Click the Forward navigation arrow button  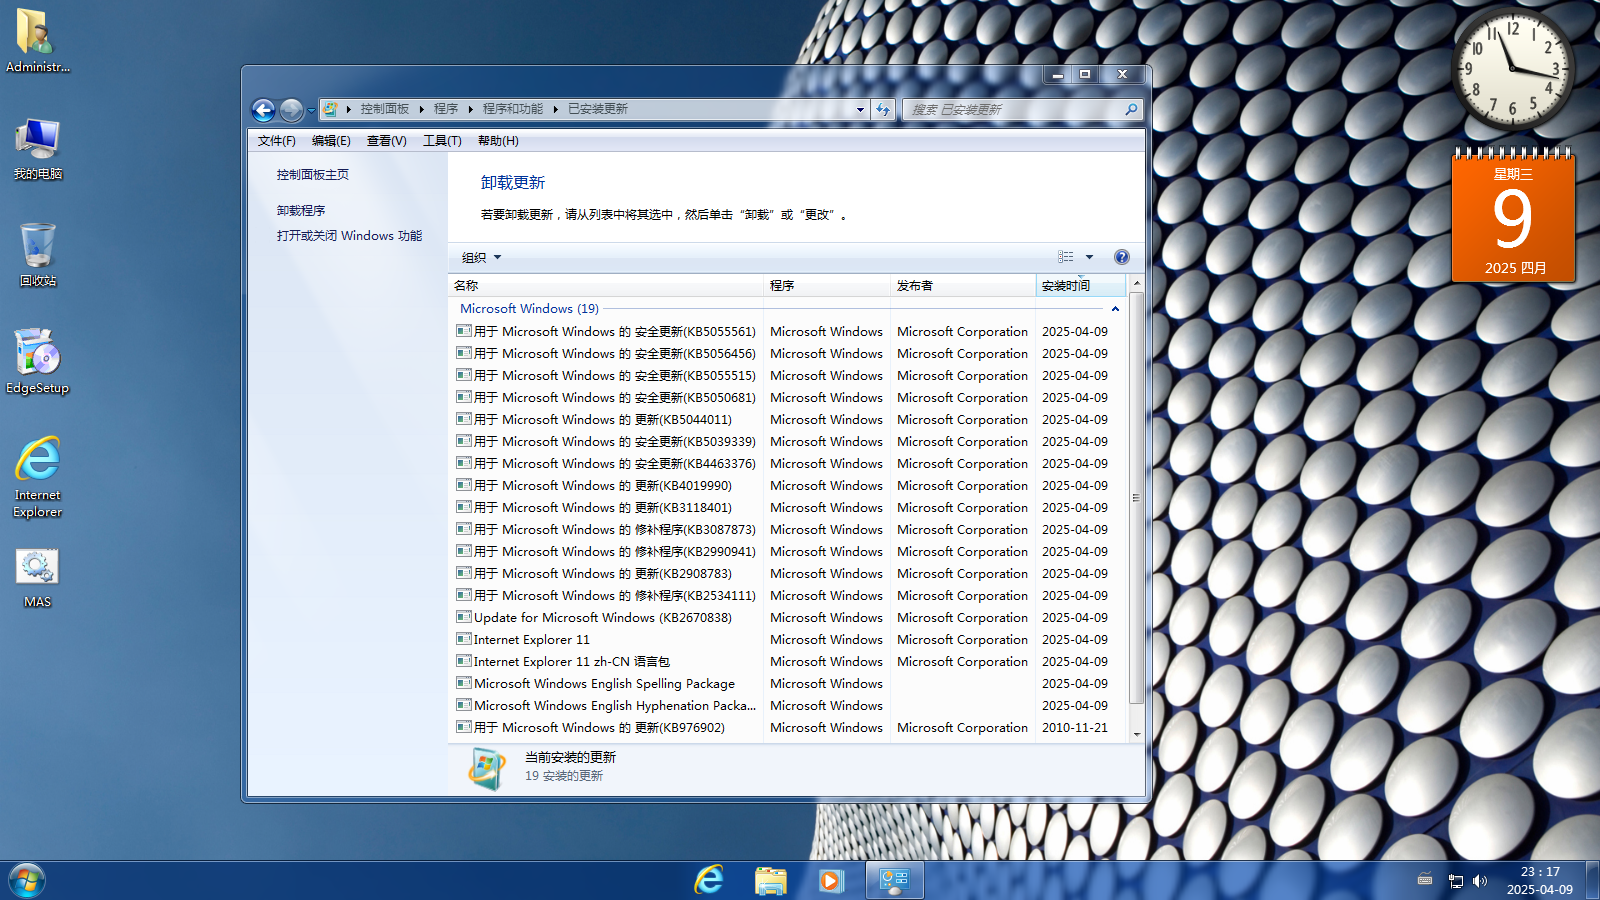click(291, 110)
